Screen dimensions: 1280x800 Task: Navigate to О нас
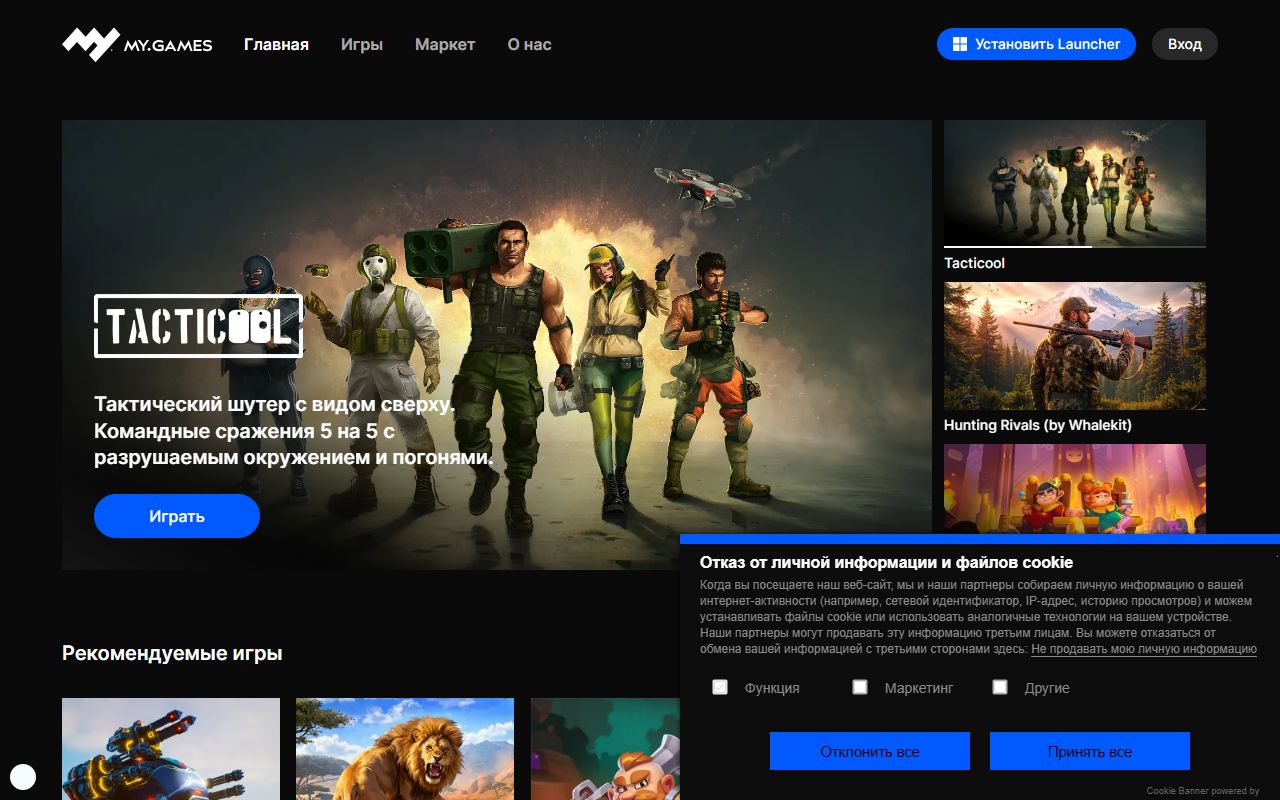point(529,44)
